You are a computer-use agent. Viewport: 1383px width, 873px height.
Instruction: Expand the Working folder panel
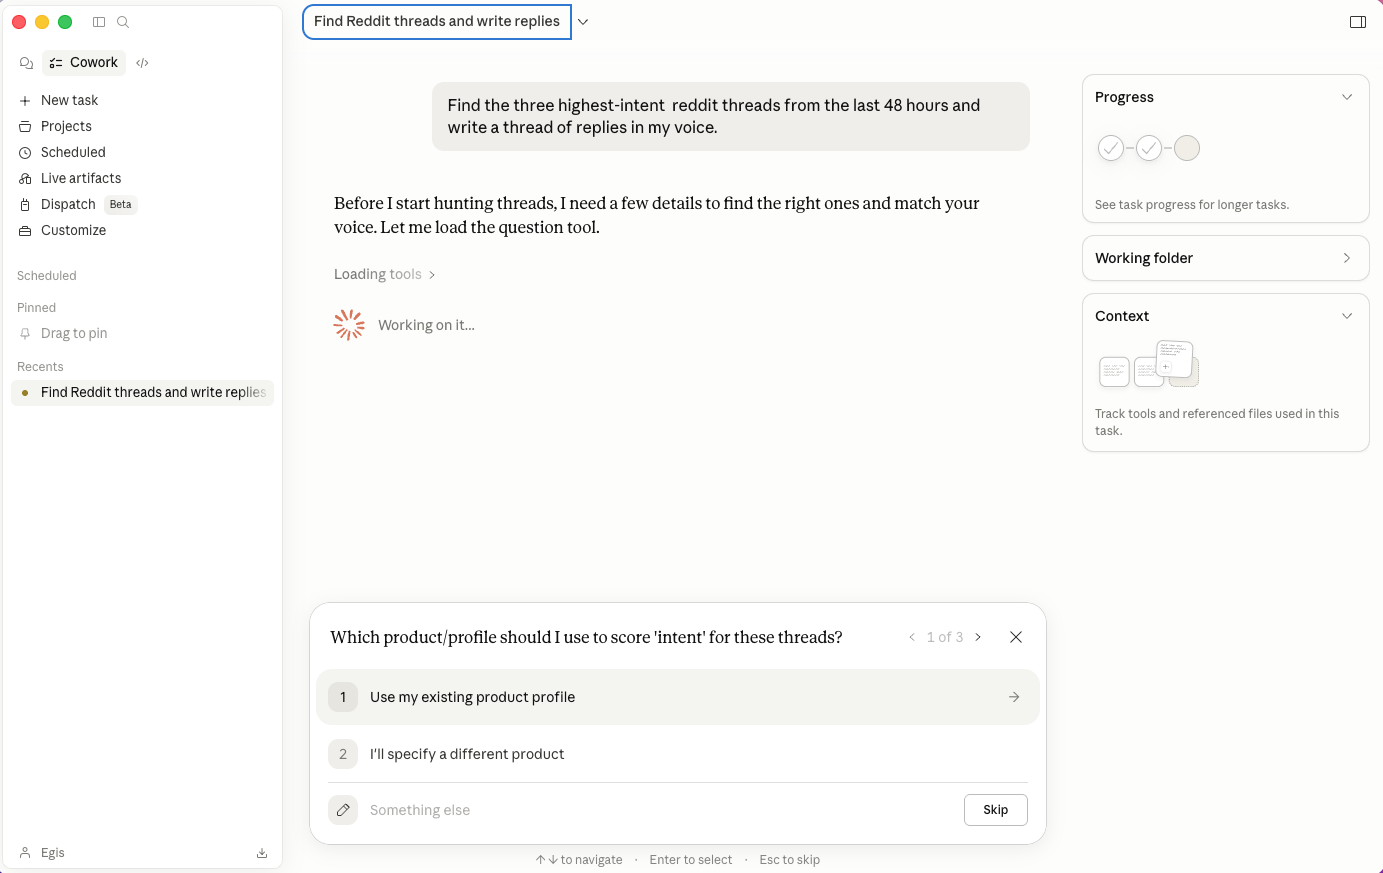1348,258
